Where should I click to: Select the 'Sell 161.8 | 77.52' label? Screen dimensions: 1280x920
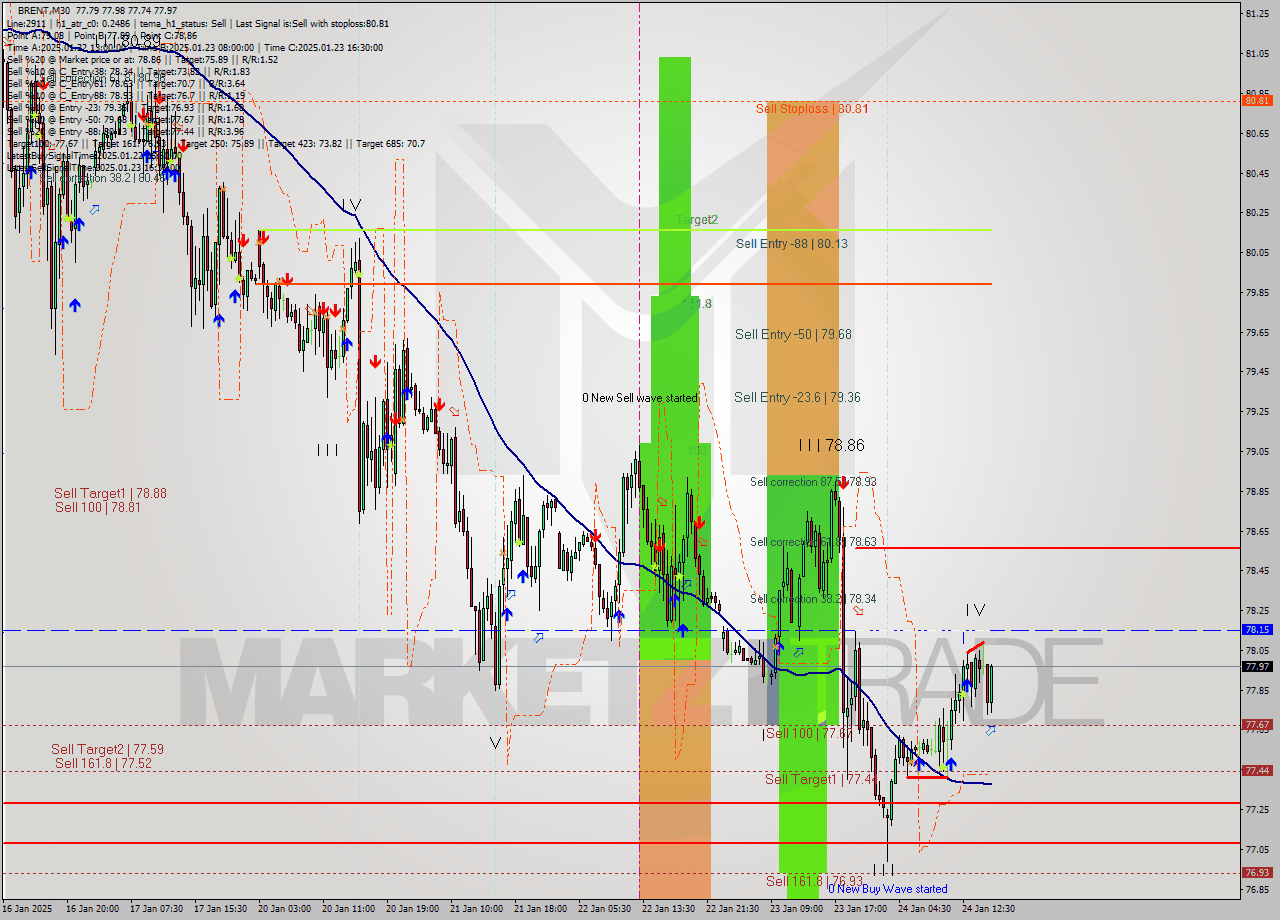tap(103, 763)
